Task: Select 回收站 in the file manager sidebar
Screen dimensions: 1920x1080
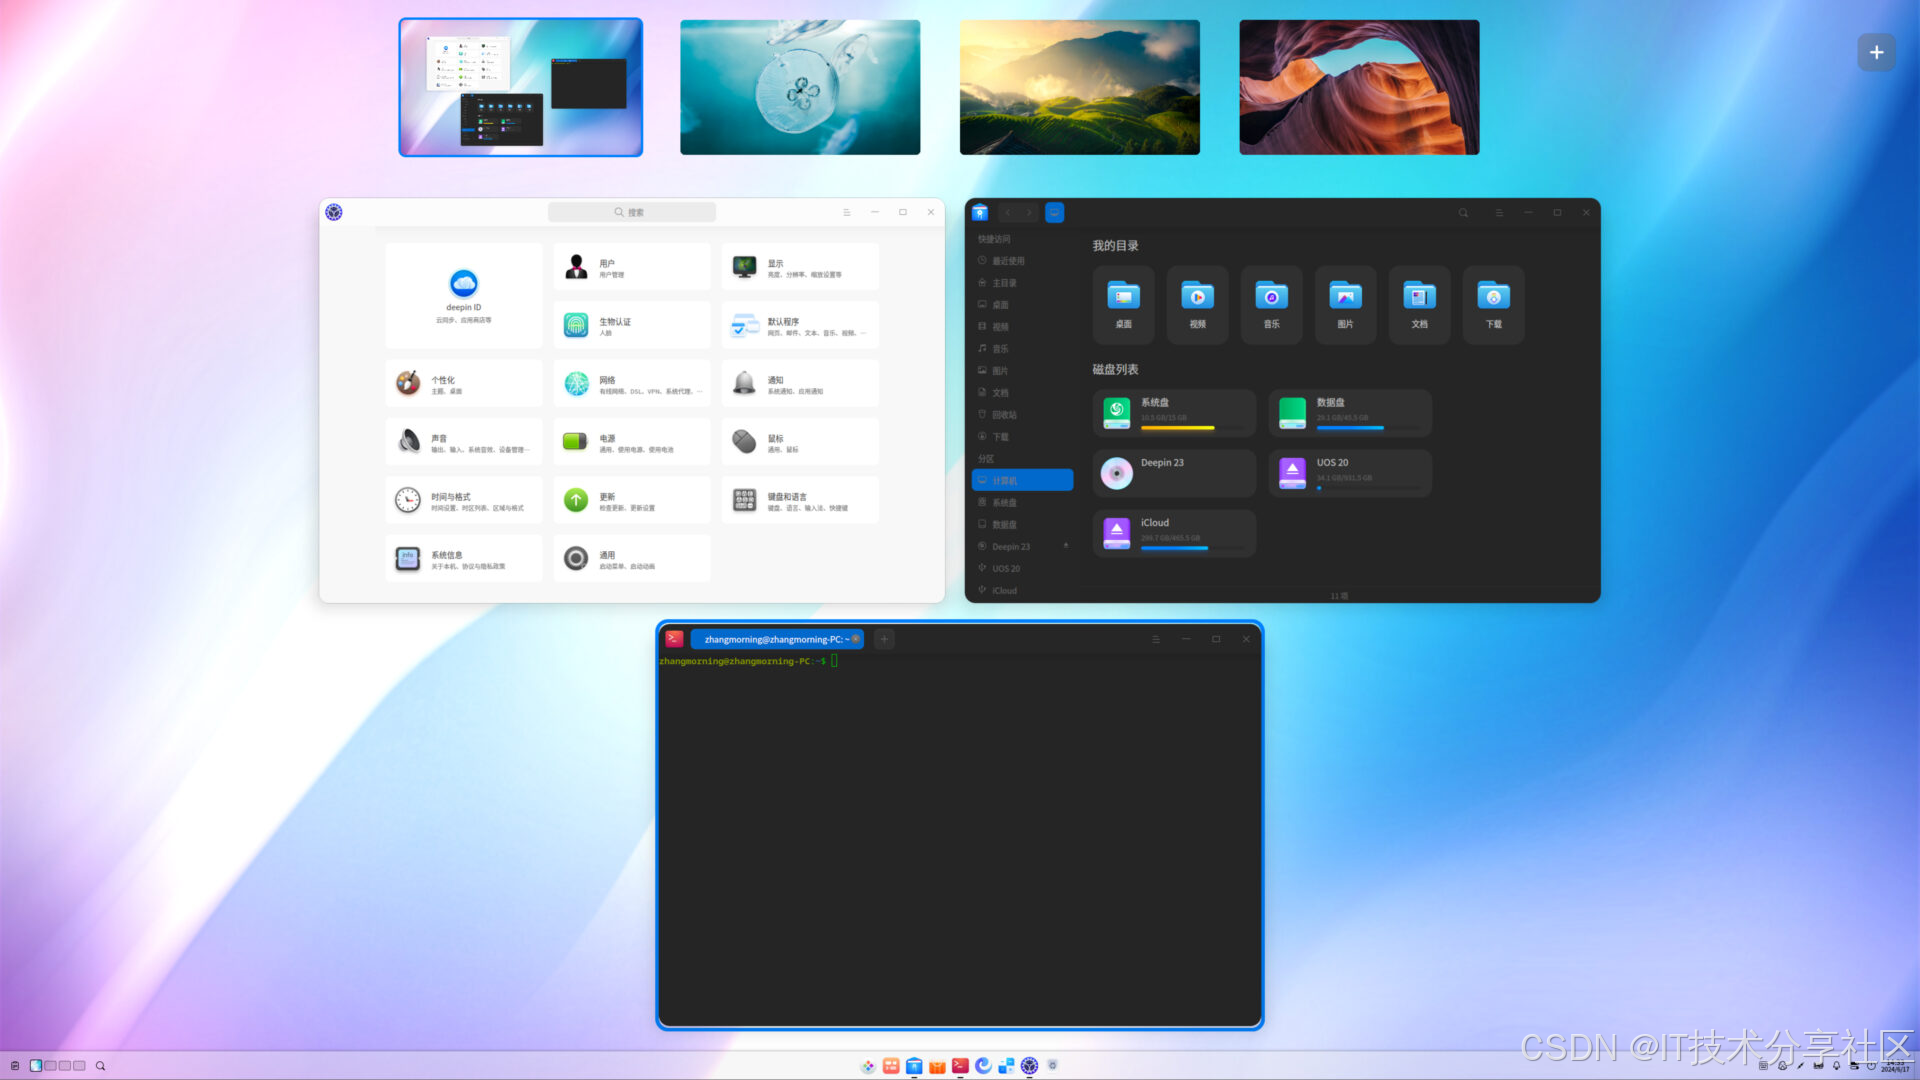Action: pos(1004,415)
